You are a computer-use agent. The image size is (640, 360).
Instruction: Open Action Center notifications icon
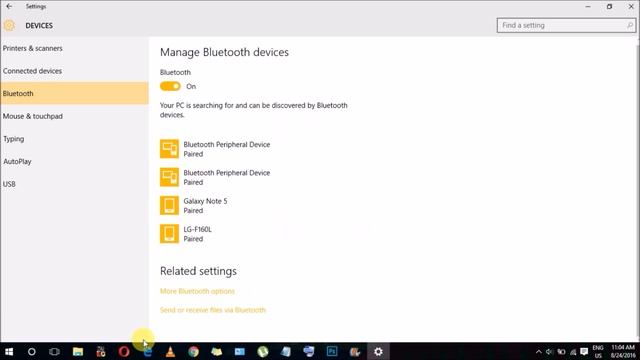click(x=584, y=351)
